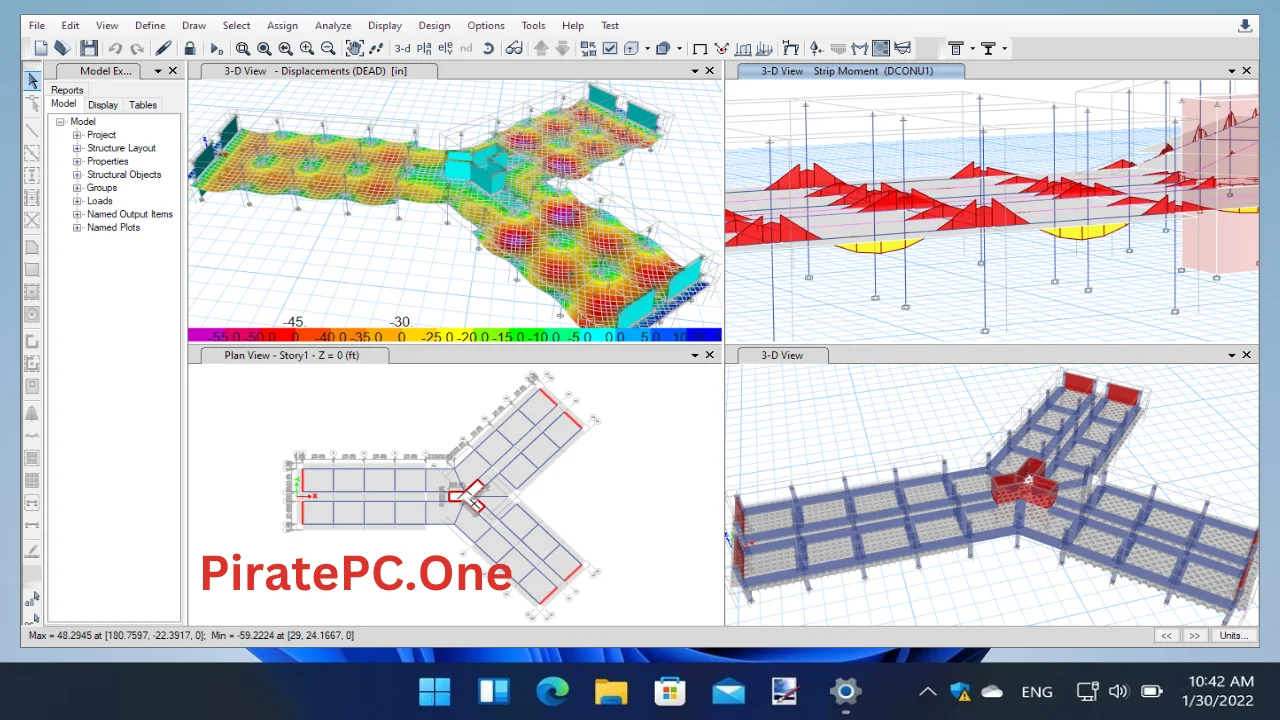Collapse the Model root tree node
The image size is (1280, 720).
point(60,122)
